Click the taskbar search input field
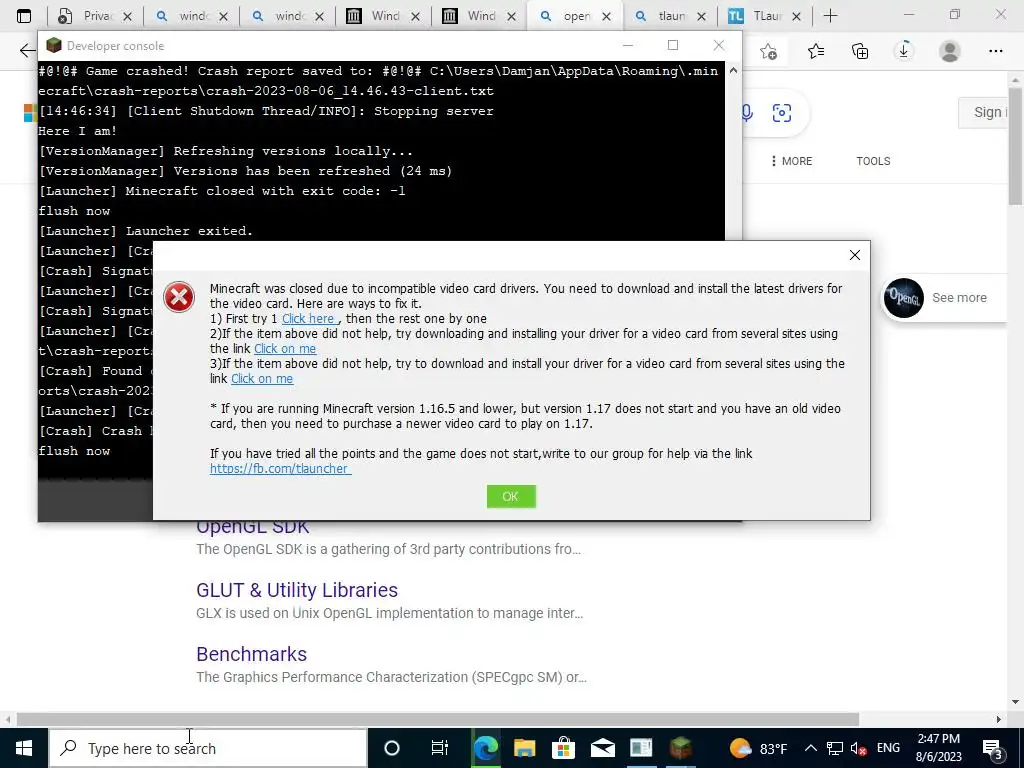 click(208, 748)
